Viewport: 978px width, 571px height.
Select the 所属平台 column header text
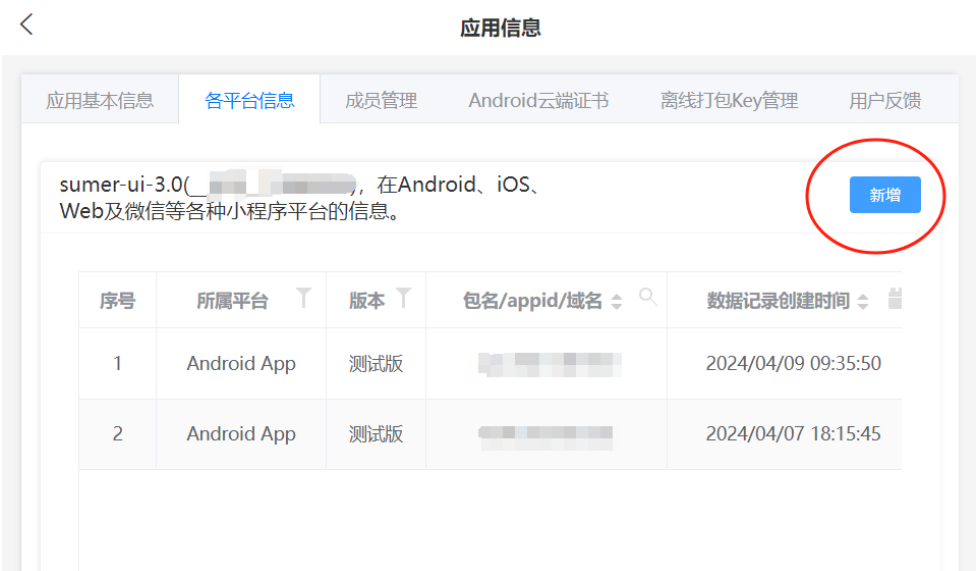pyautogui.click(x=232, y=301)
